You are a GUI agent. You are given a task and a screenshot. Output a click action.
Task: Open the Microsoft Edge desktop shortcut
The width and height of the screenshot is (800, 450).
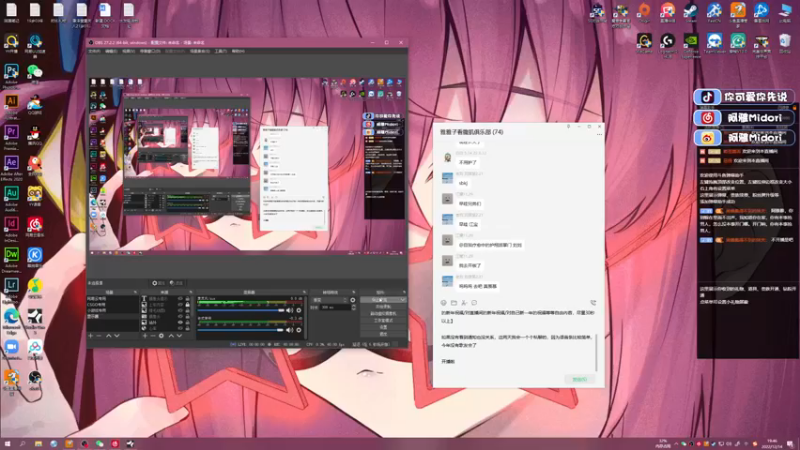(11, 317)
